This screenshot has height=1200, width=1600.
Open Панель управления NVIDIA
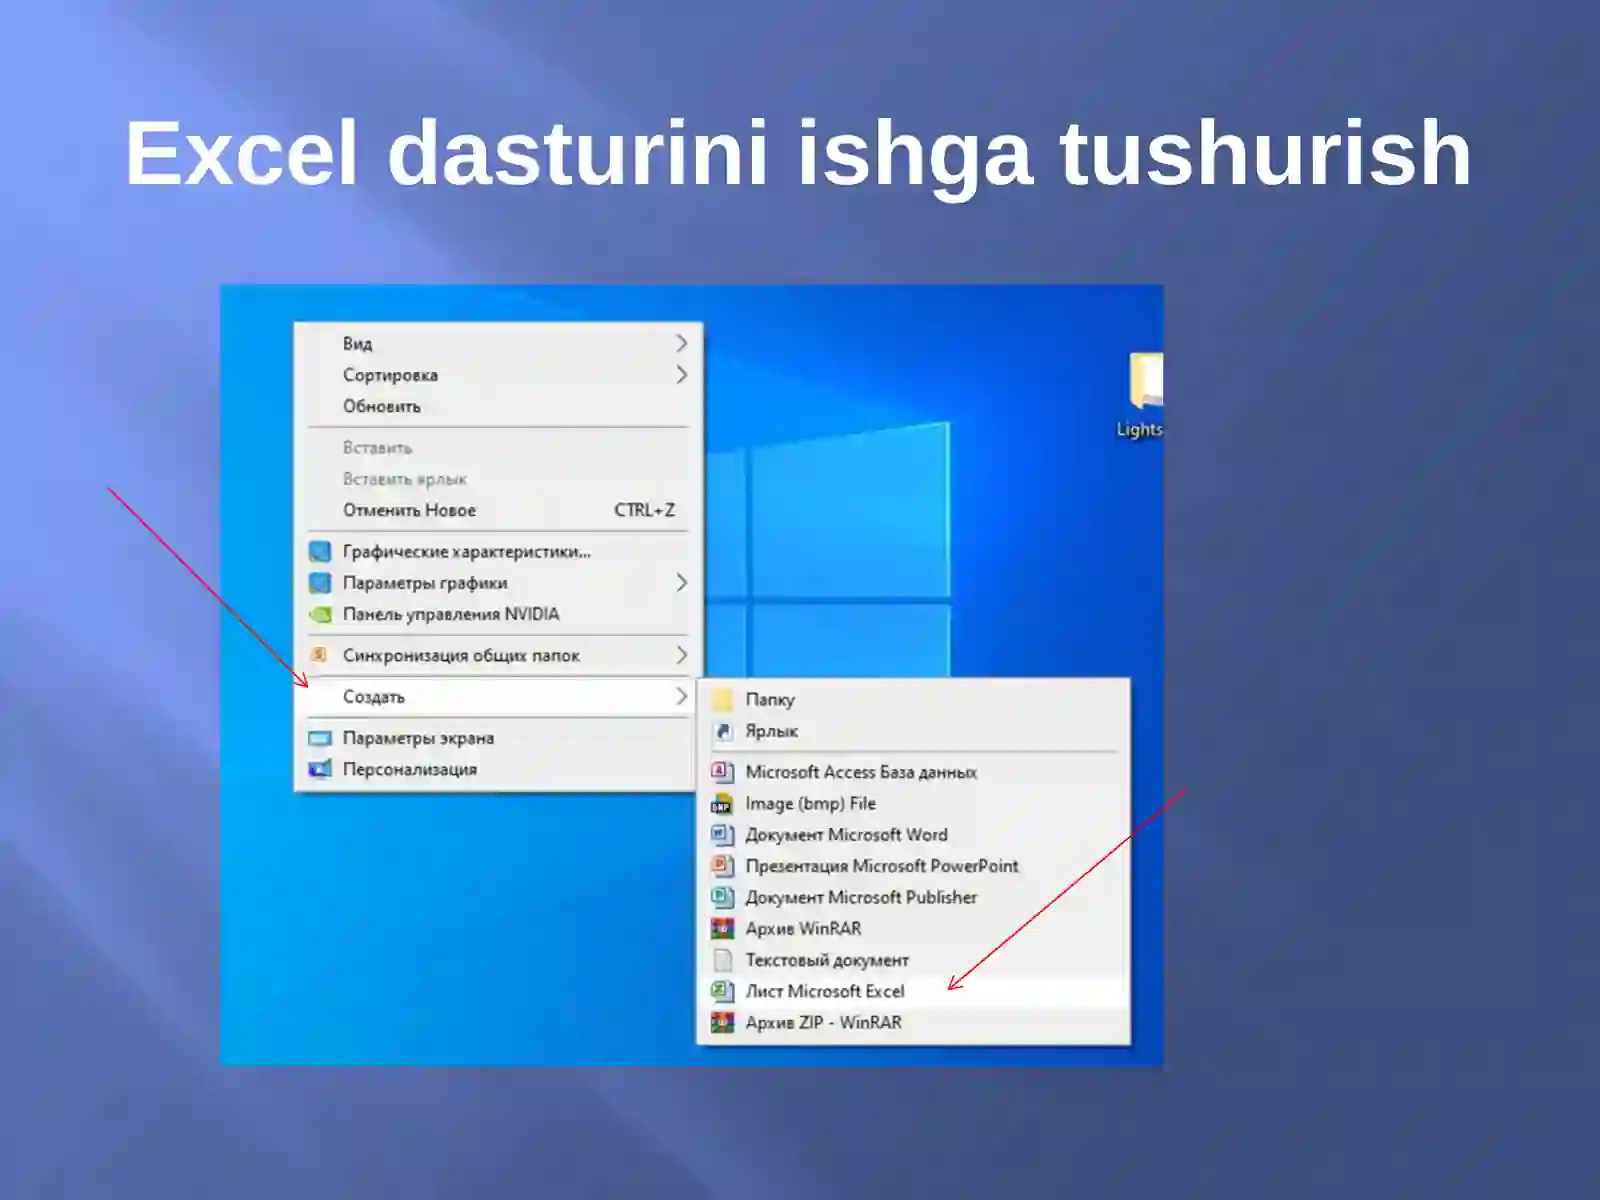[x=498, y=614]
